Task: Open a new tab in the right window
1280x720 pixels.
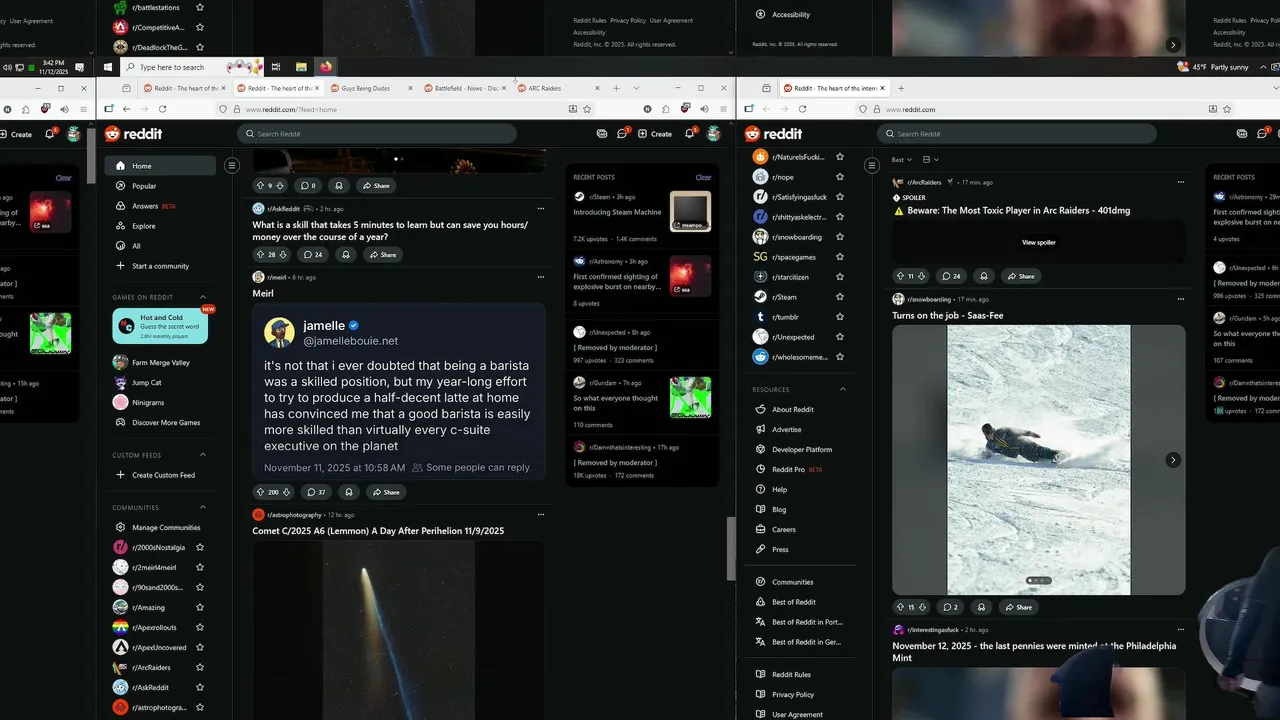Action: 901,88
